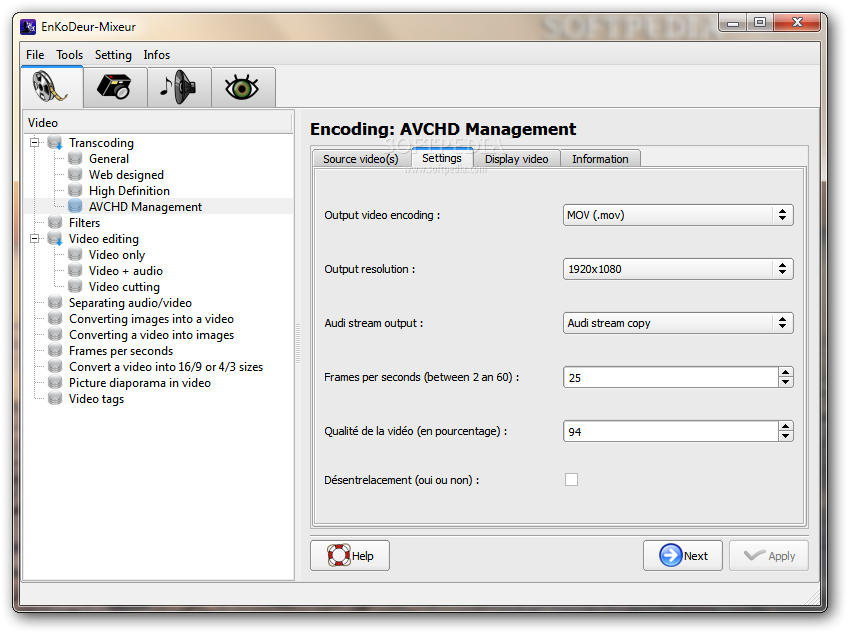Screen dimensions: 848x633
Task: Select Video cutting in the tree
Action: (x=124, y=286)
